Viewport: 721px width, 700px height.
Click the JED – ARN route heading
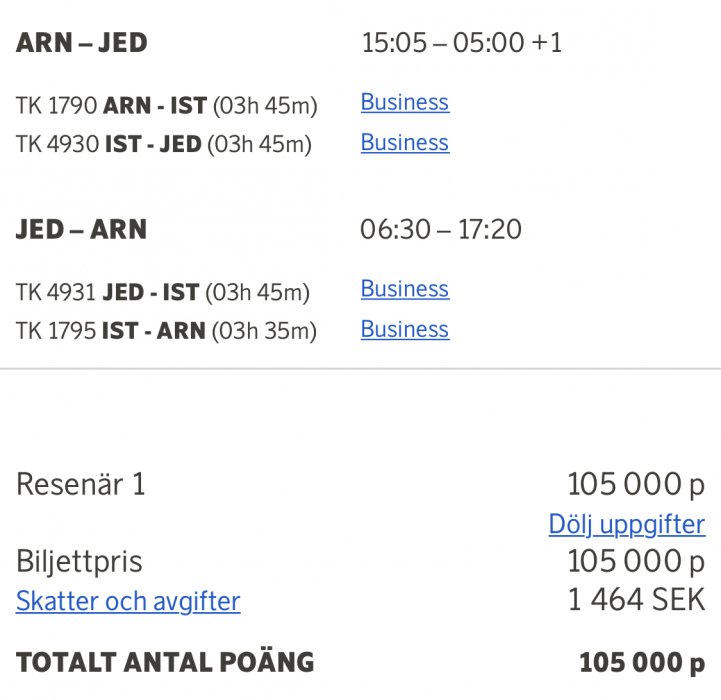[x=82, y=229]
